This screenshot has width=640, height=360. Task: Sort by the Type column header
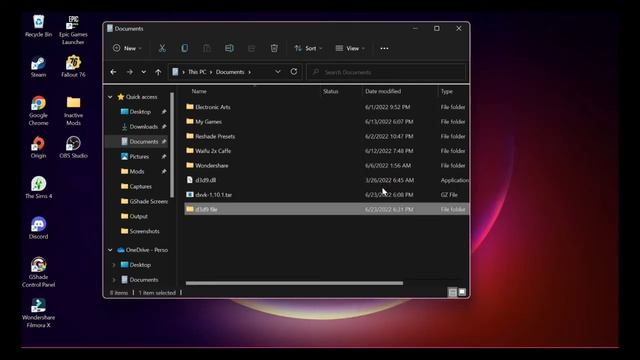[x=447, y=91]
